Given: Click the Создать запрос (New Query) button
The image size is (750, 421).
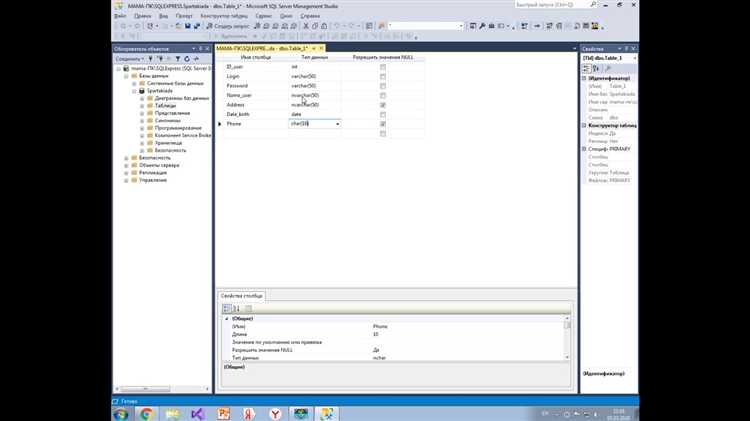Looking at the screenshot, I should click(x=228, y=26).
